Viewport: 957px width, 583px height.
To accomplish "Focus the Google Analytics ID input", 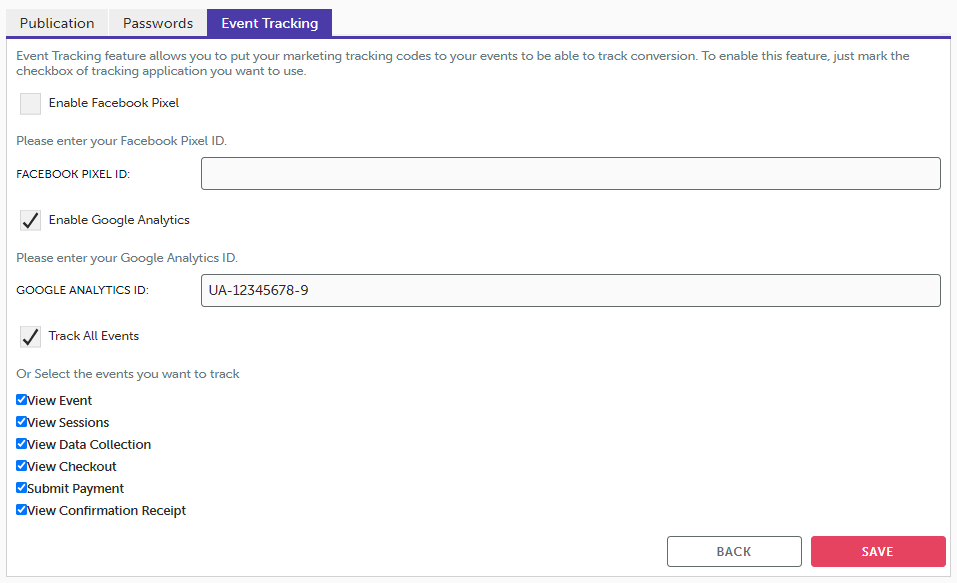I will [x=570, y=291].
